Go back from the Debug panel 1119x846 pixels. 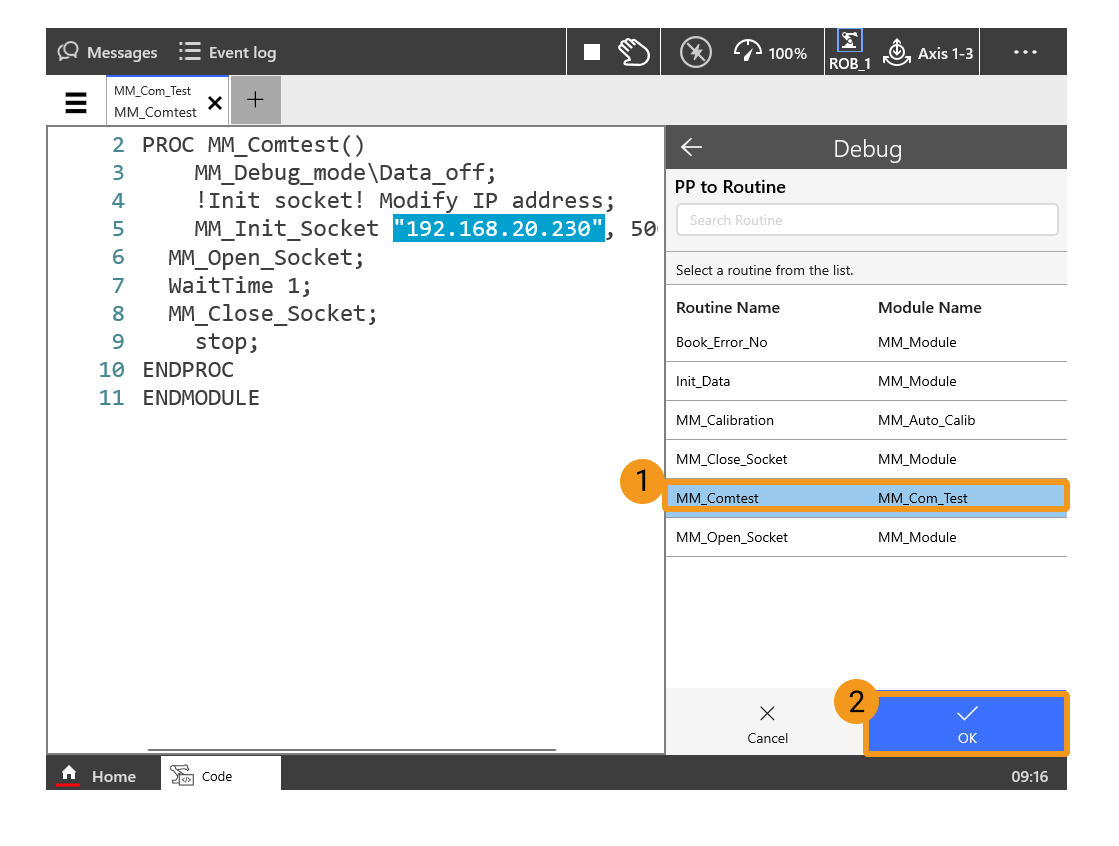pos(691,148)
